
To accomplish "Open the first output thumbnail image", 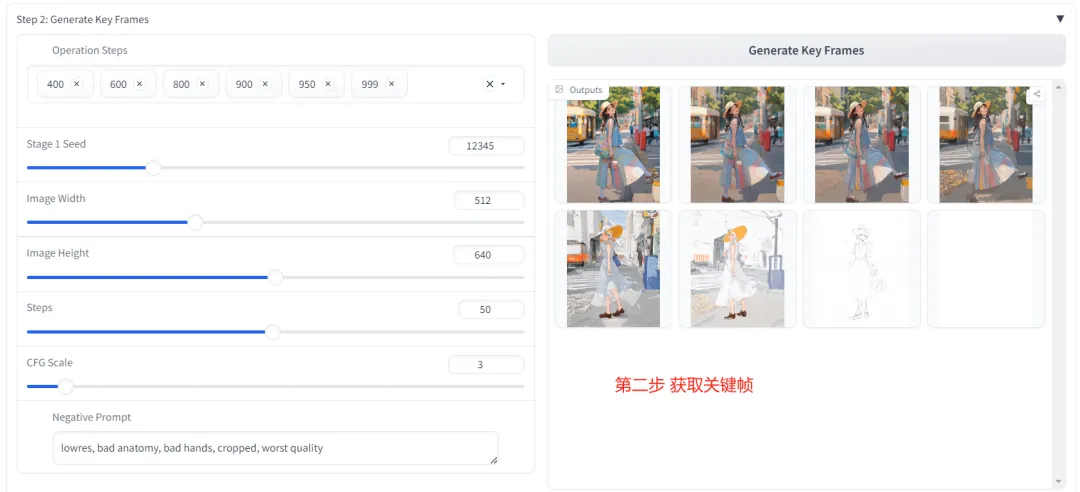I will pyautogui.click(x=613, y=144).
